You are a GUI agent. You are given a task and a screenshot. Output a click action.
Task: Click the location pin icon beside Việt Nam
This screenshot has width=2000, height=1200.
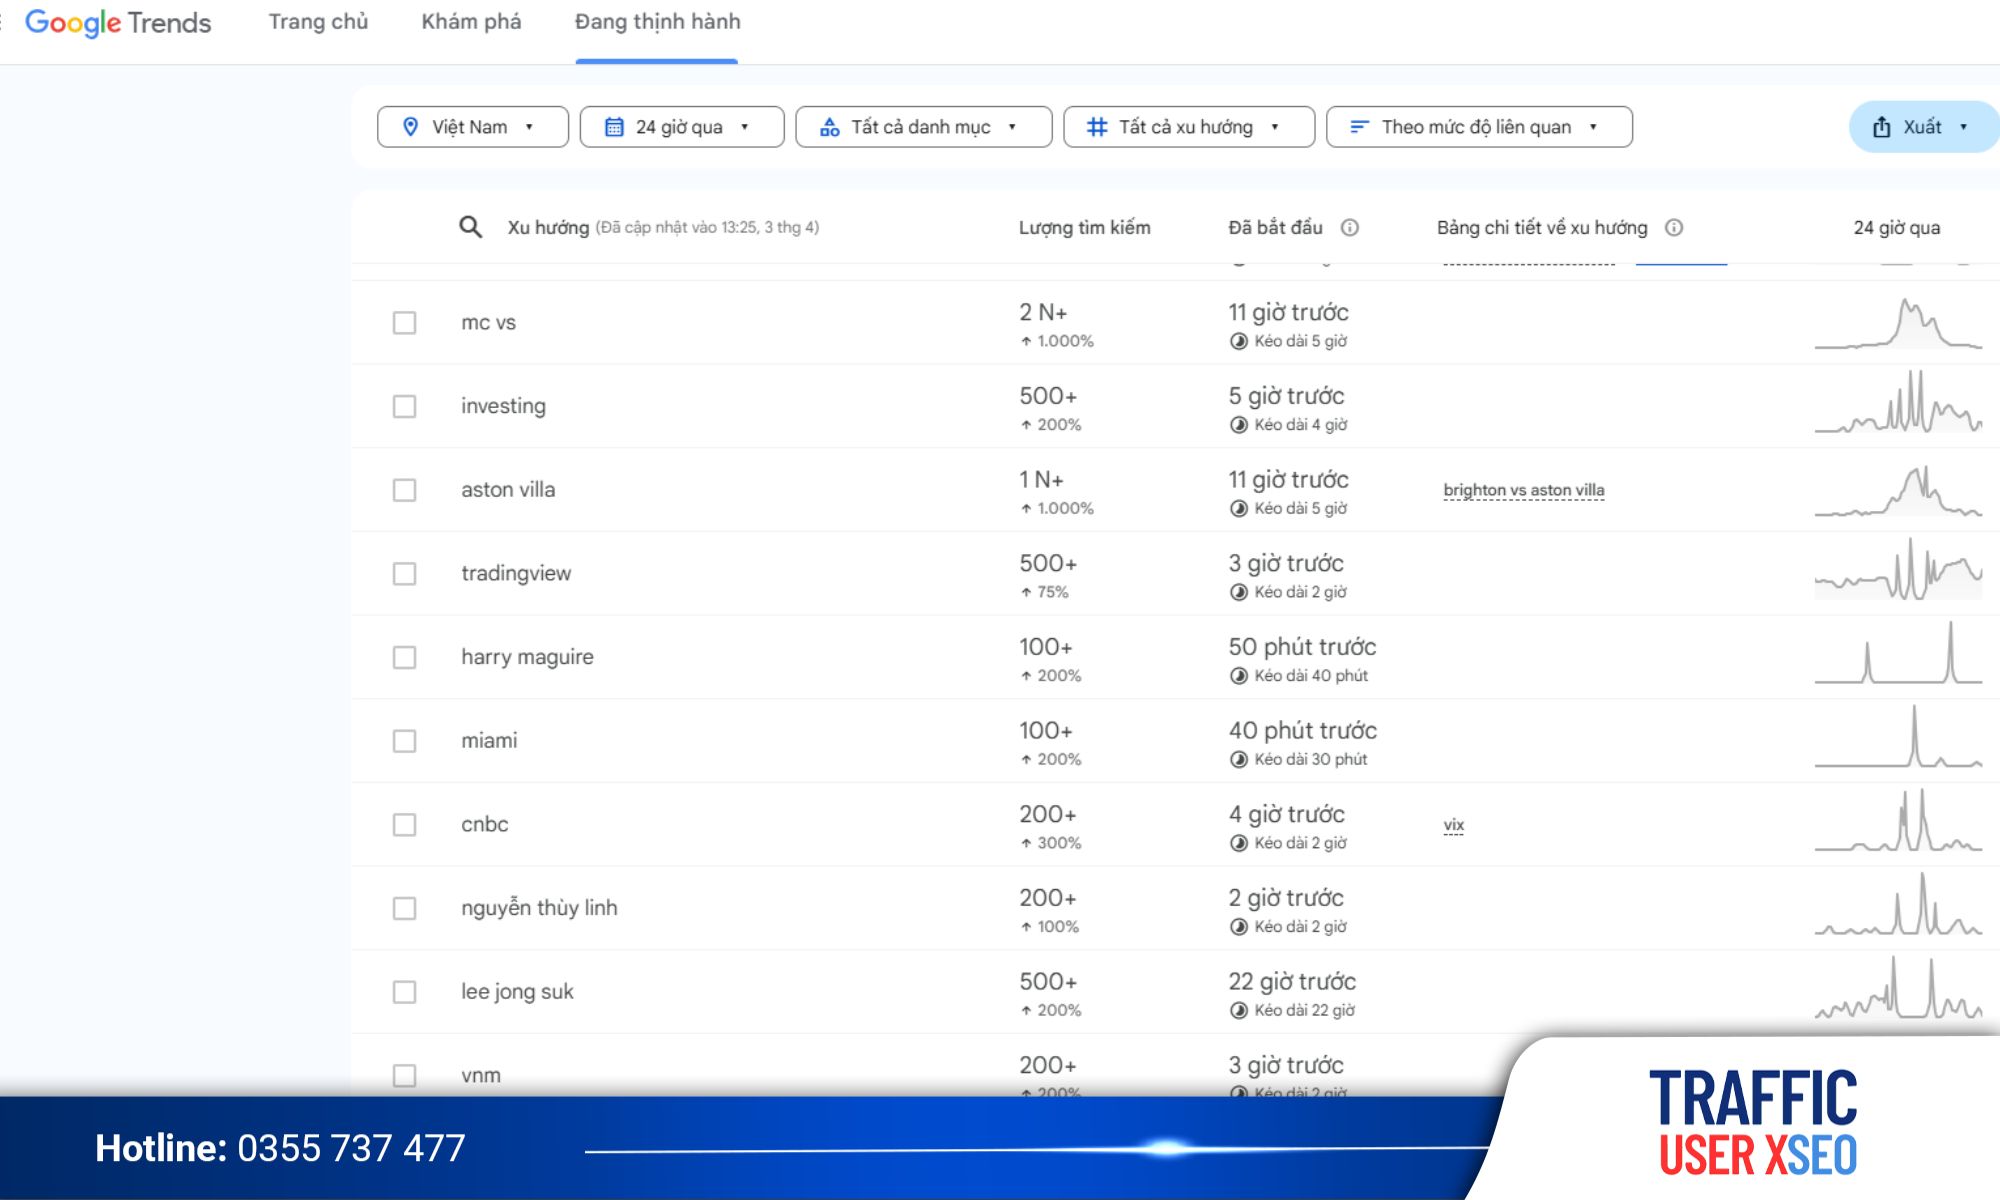point(410,127)
